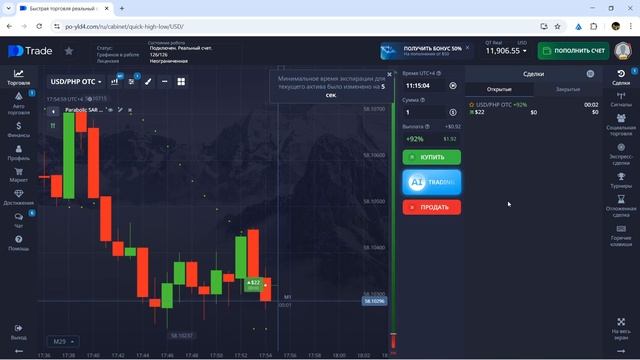
Task: Collapse the left sidebar with bottom arrow
Action: click(19, 351)
